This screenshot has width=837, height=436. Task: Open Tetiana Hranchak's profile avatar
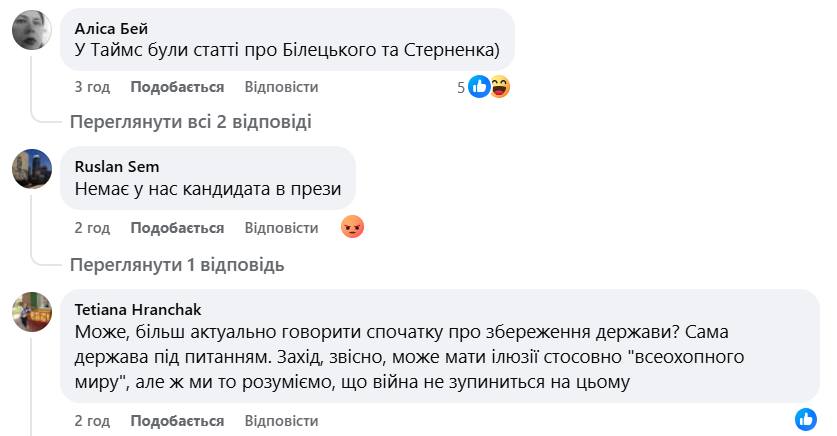[x=32, y=311]
